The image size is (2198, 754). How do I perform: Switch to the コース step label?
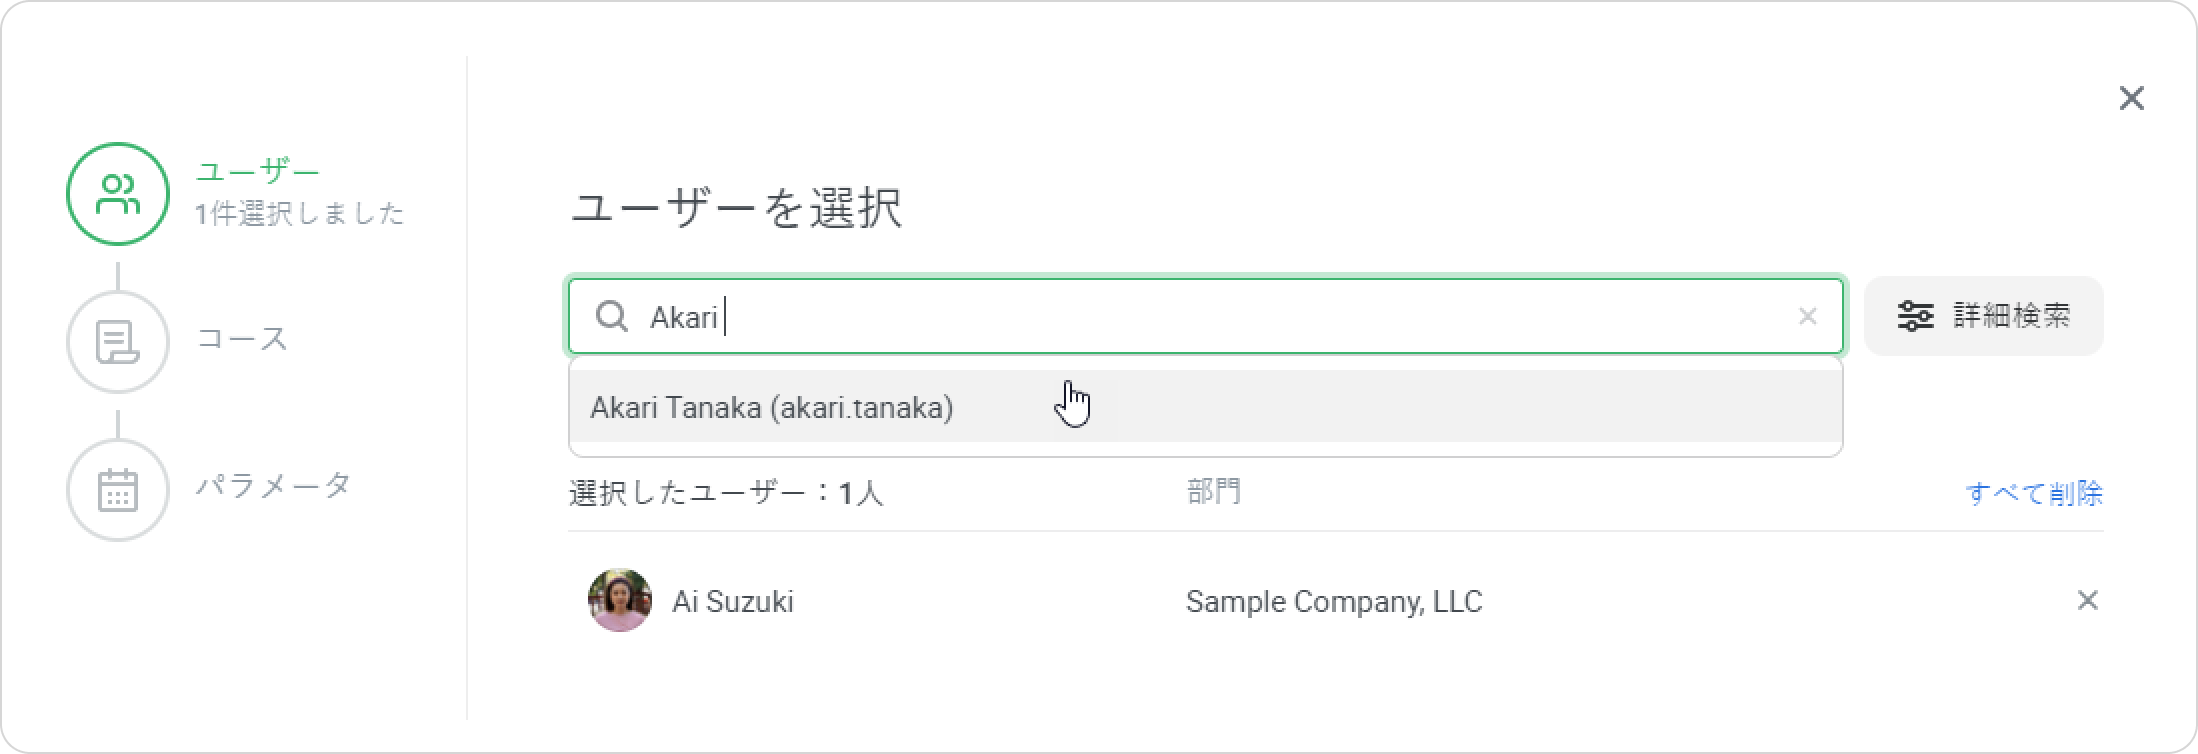tap(242, 338)
